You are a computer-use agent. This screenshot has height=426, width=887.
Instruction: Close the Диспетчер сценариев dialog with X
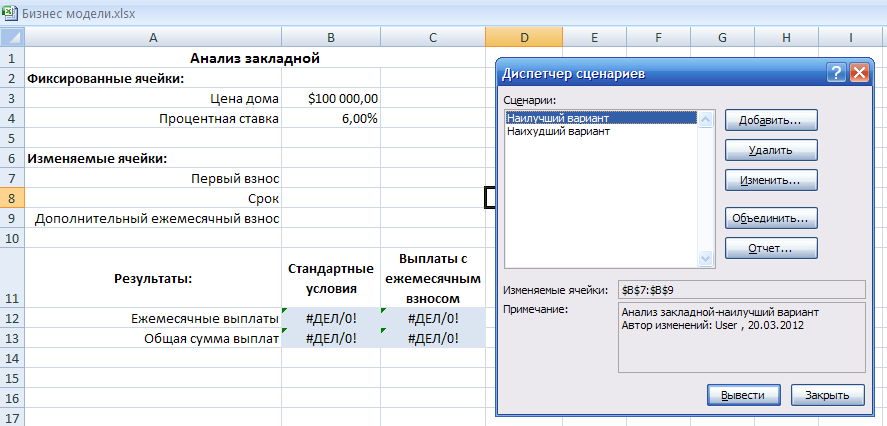pyautogui.click(x=858, y=74)
